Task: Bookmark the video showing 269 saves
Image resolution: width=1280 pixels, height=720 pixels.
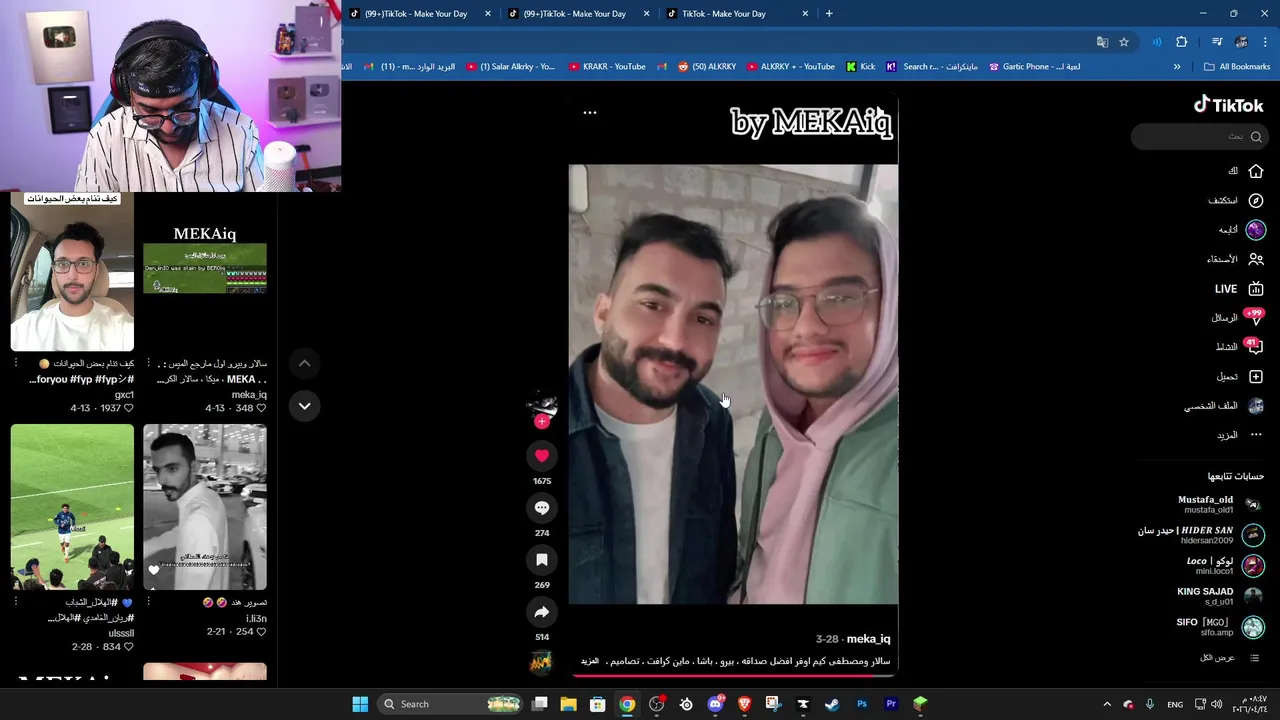Action: pyautogui.click(x=542, y=560)
